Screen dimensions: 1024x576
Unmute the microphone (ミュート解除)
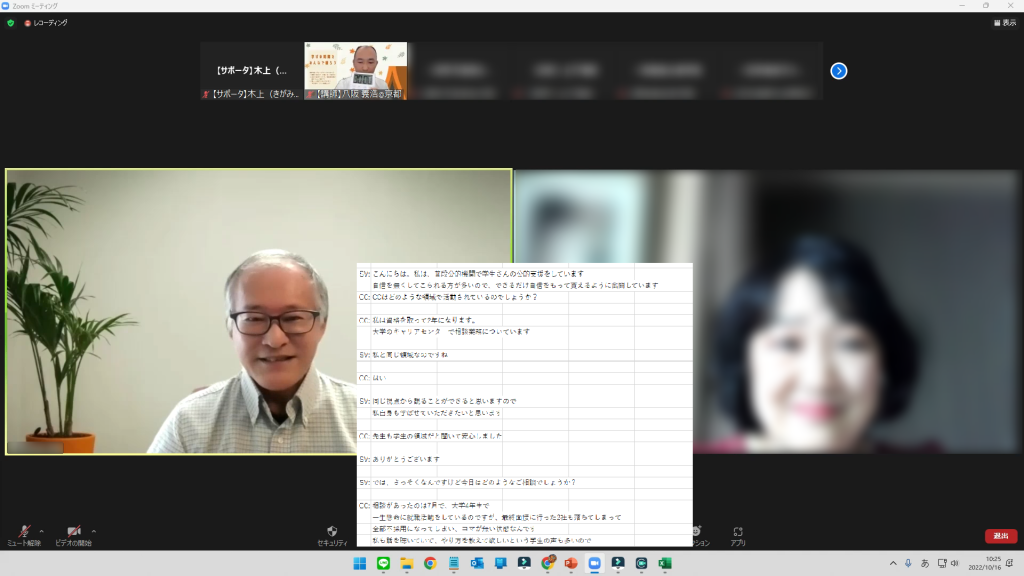[x=22, y=534]
